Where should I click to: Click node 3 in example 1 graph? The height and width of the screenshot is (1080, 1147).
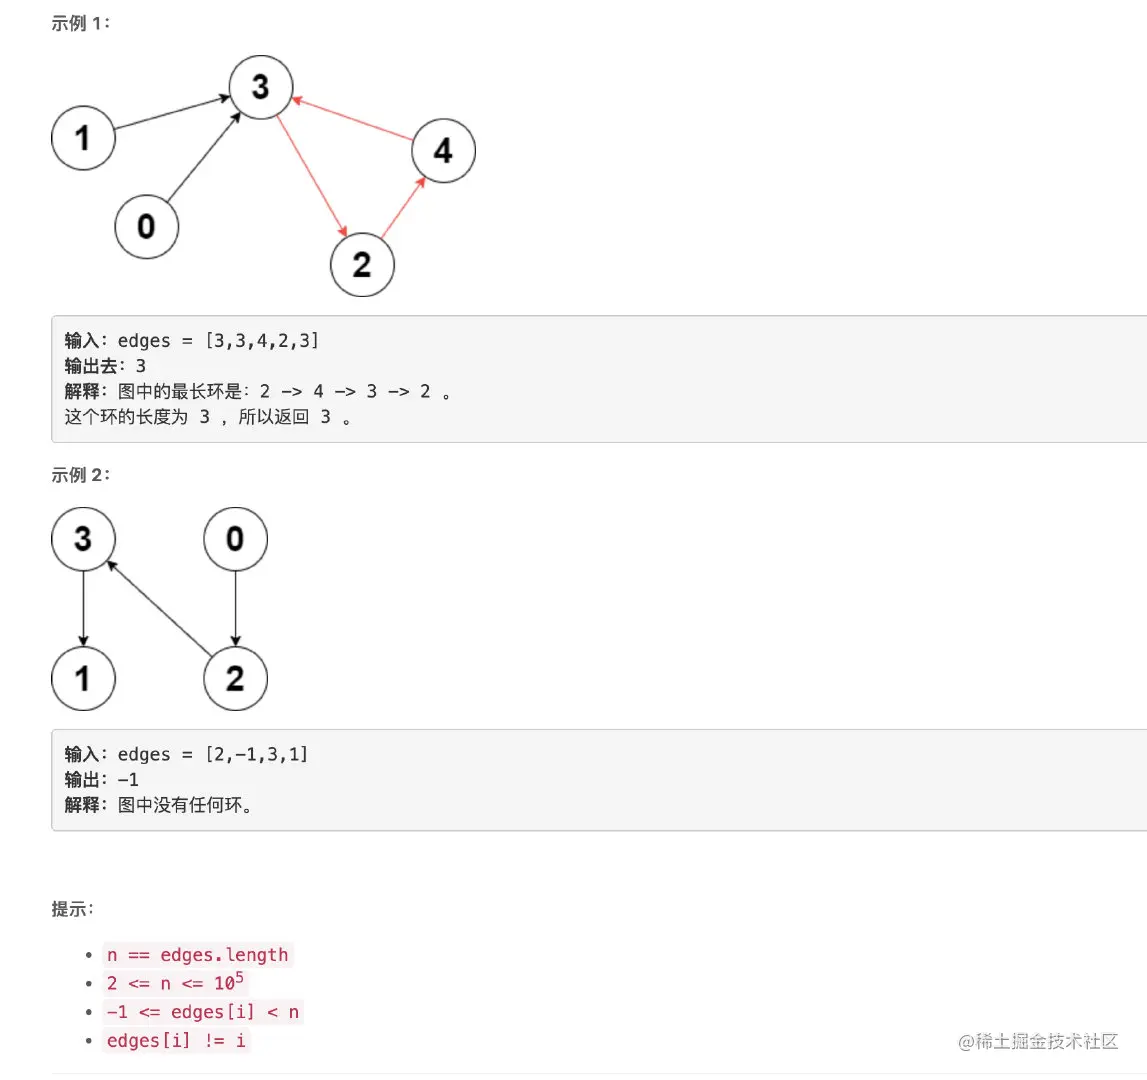pyautogui.click(x=261, y=87)
